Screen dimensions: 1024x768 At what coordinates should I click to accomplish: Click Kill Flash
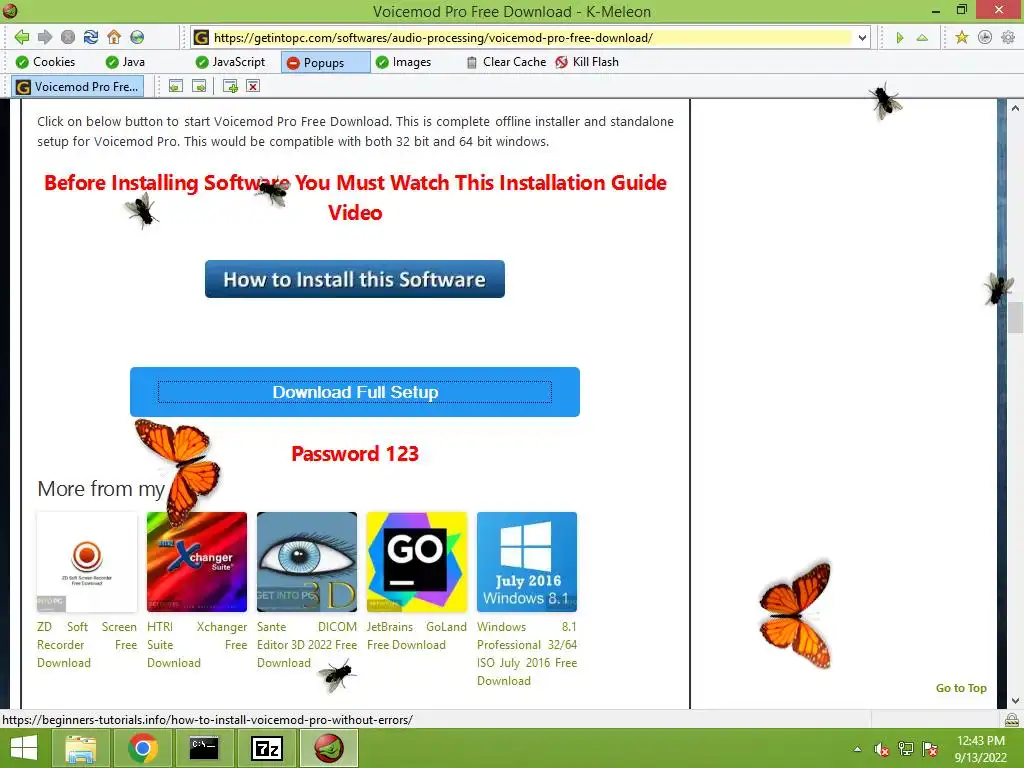[587, 62]
